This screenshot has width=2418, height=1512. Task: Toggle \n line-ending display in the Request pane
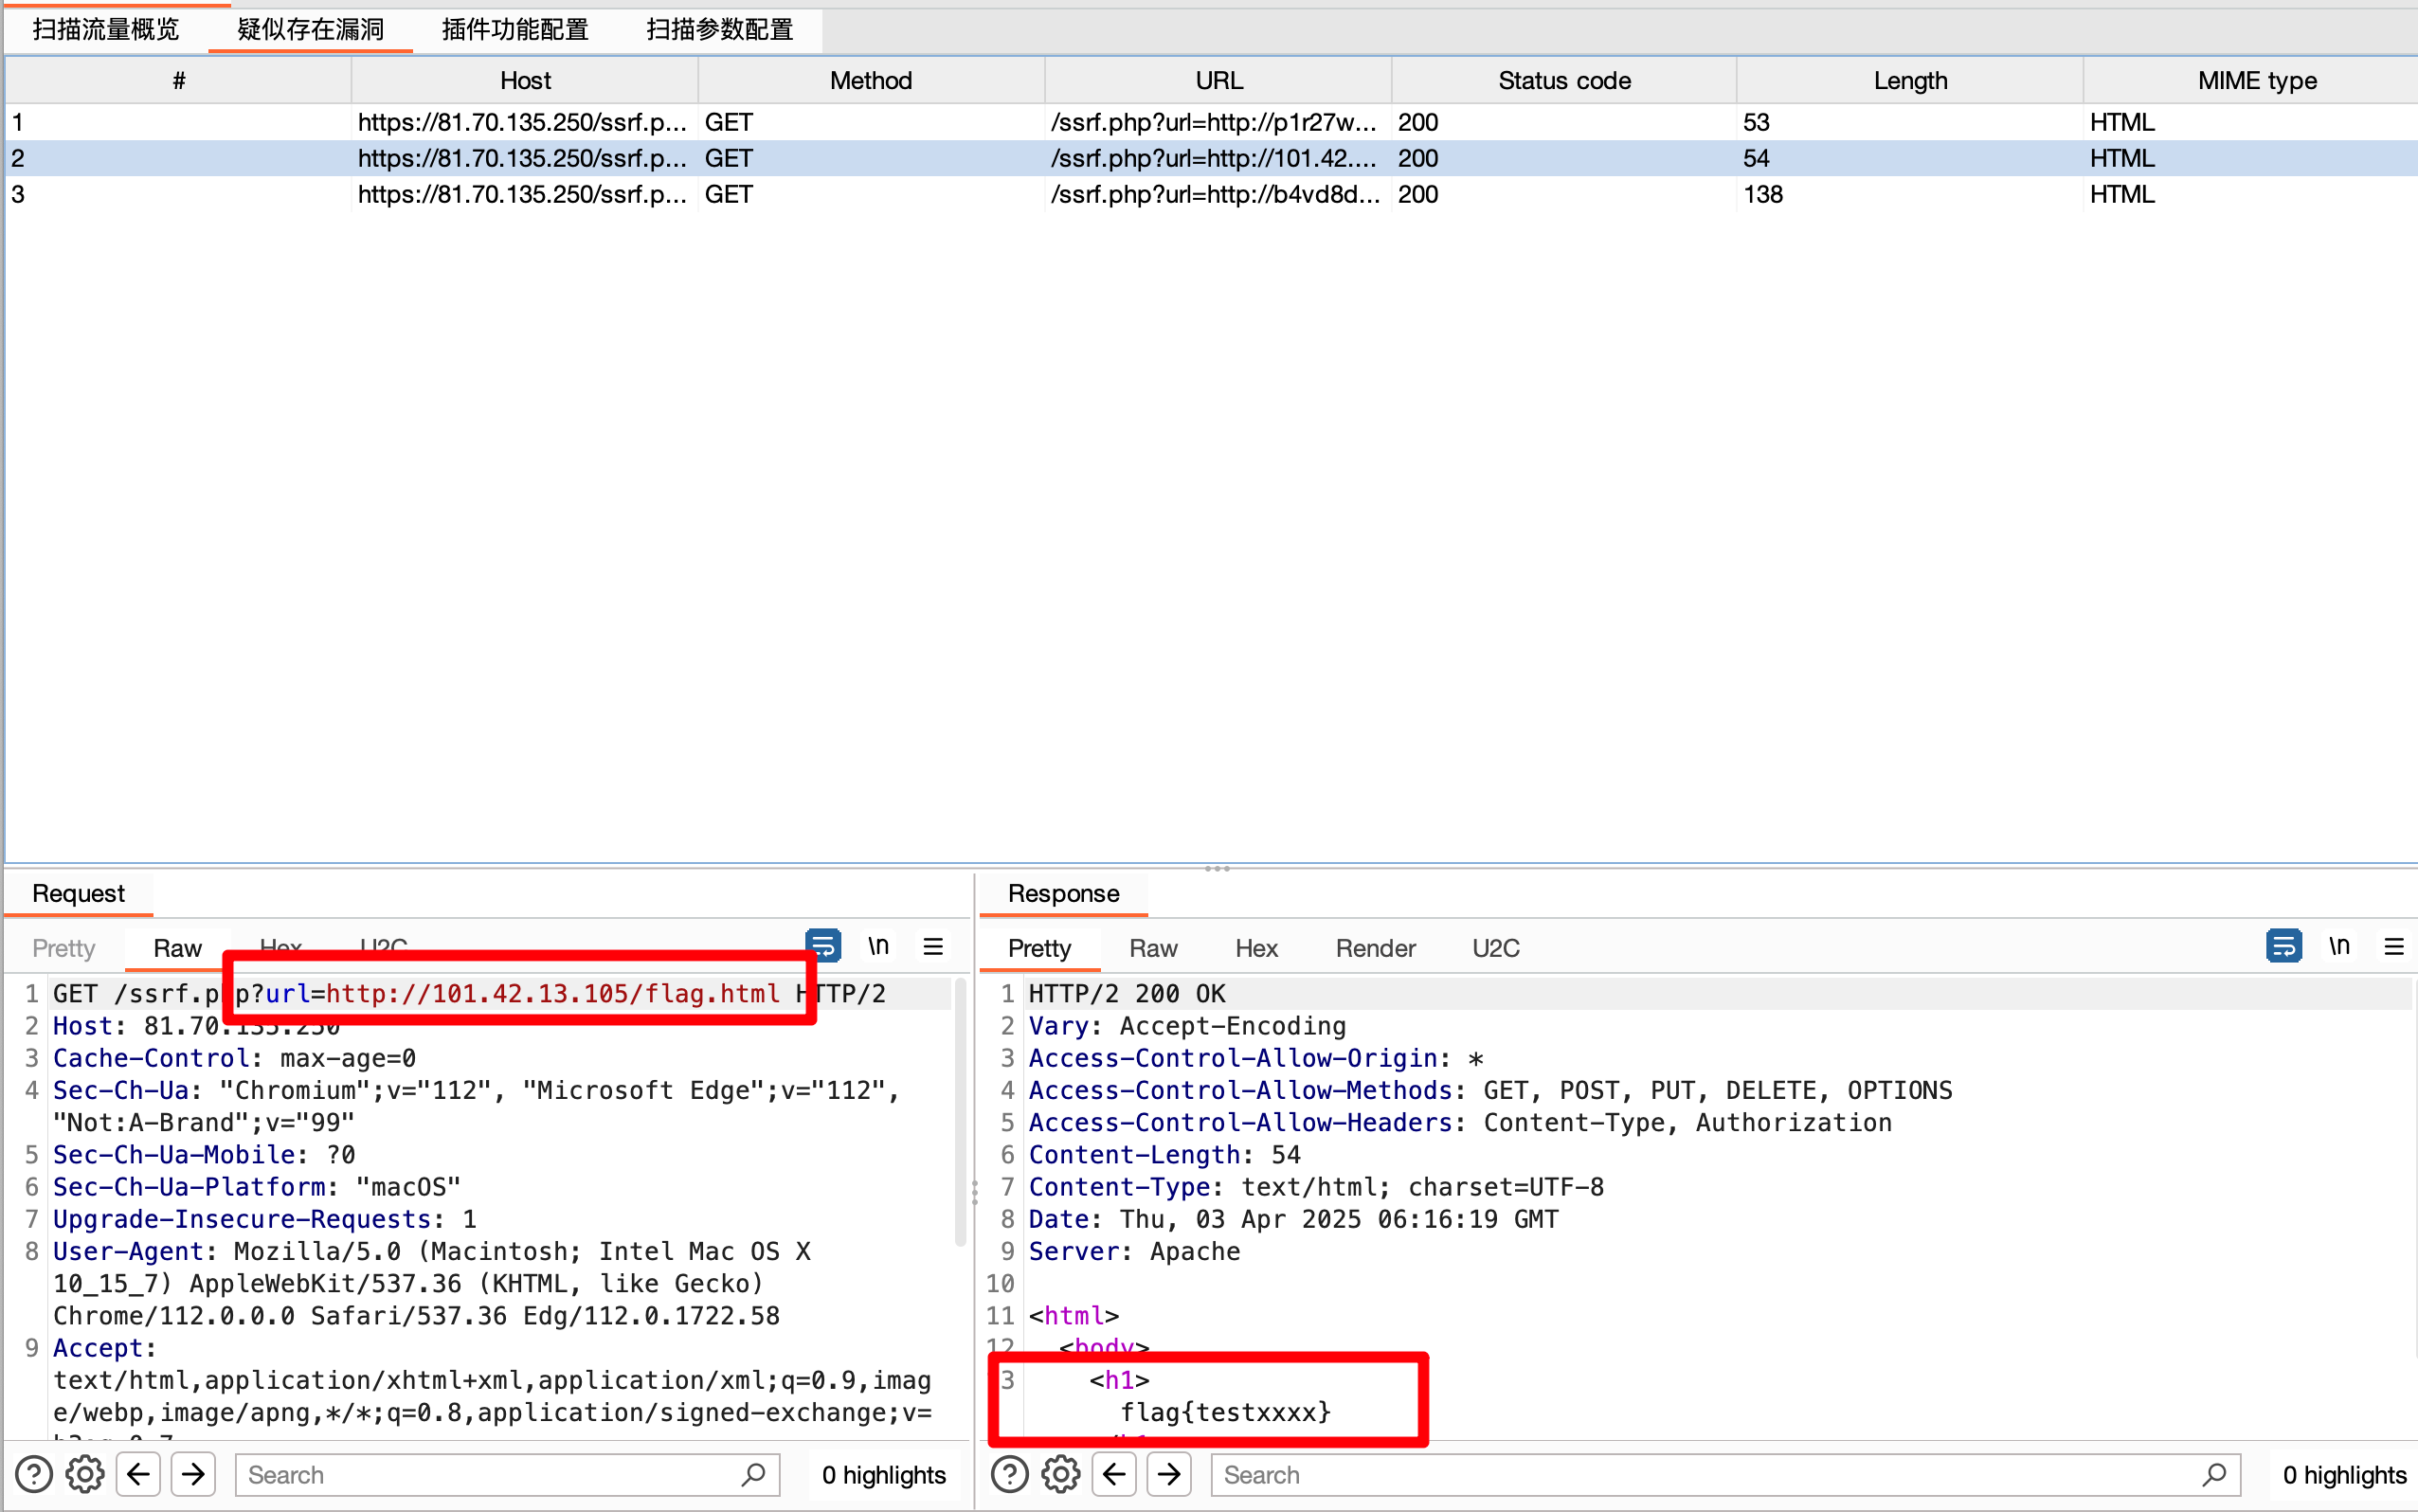(879, 945)
